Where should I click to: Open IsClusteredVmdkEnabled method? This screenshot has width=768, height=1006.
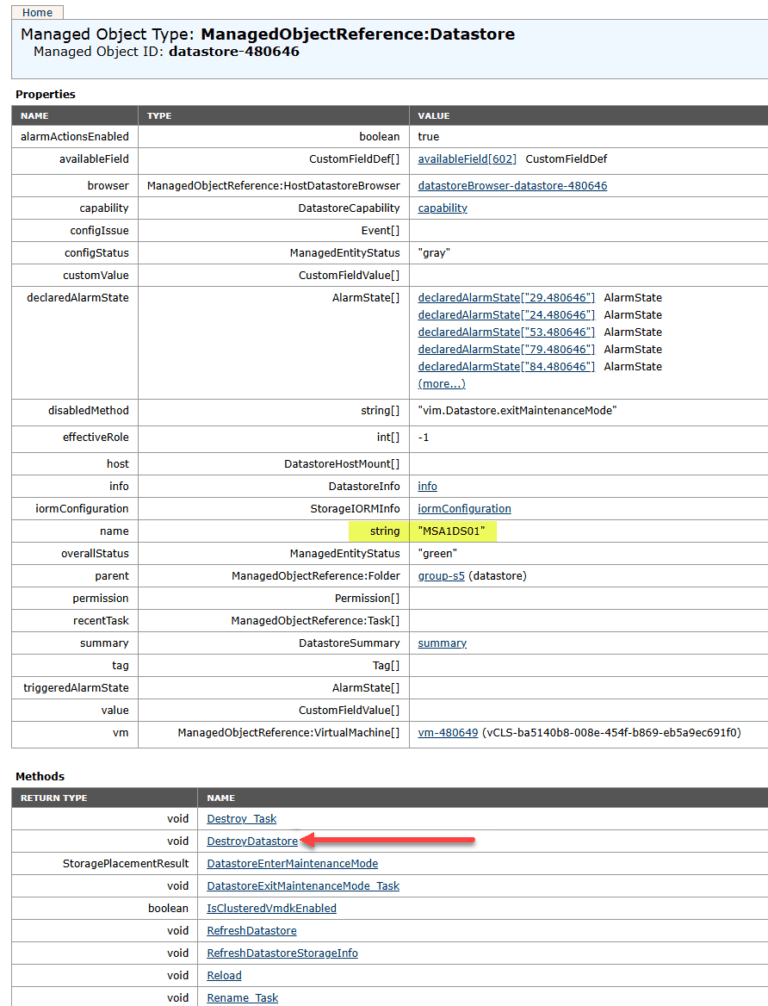271,908
